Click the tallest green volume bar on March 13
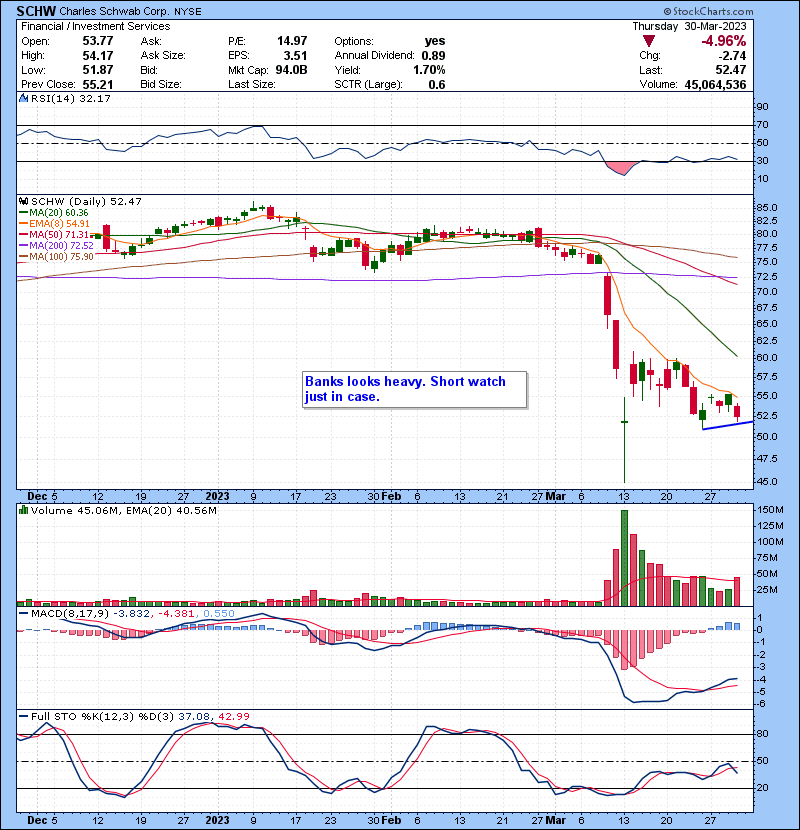 [x=624, y=558]
